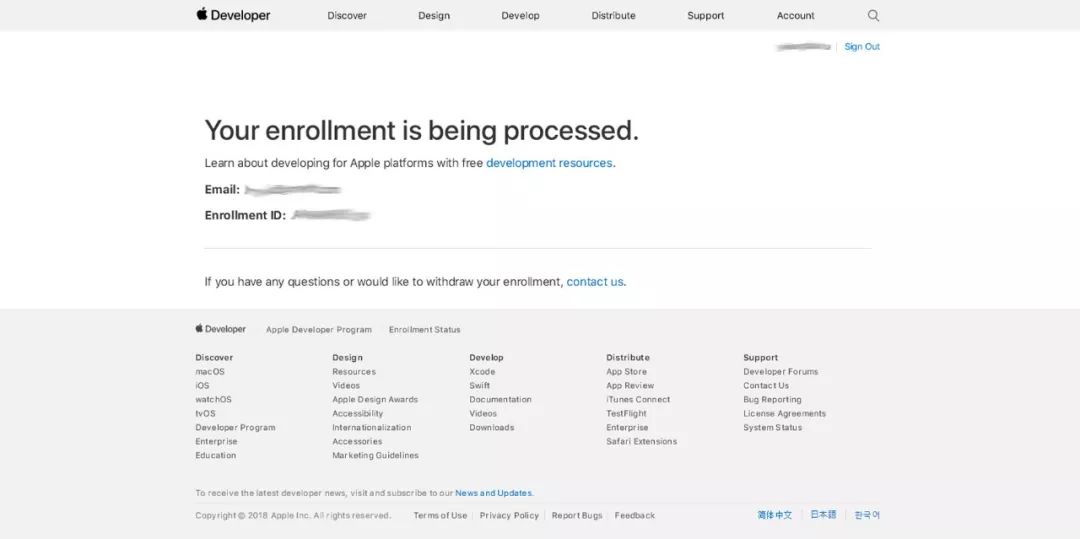
Task: Switch language to 日本語
Action: 823,515
